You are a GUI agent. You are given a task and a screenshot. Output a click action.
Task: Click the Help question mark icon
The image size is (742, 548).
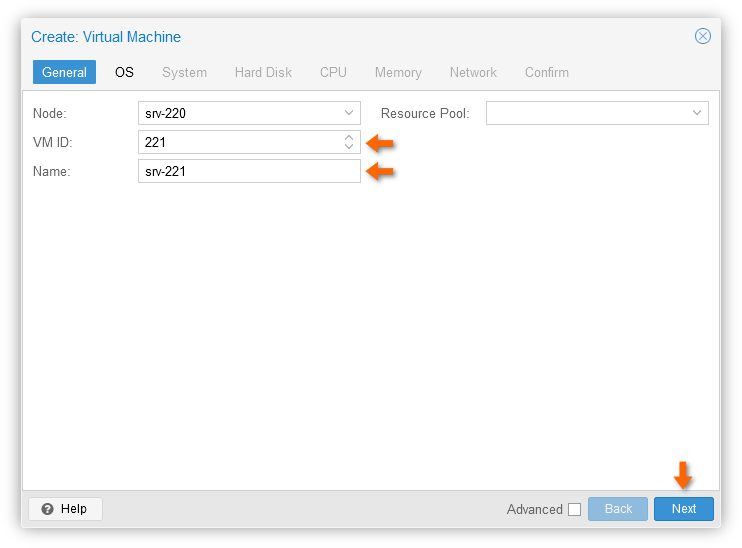click(47, 509)
